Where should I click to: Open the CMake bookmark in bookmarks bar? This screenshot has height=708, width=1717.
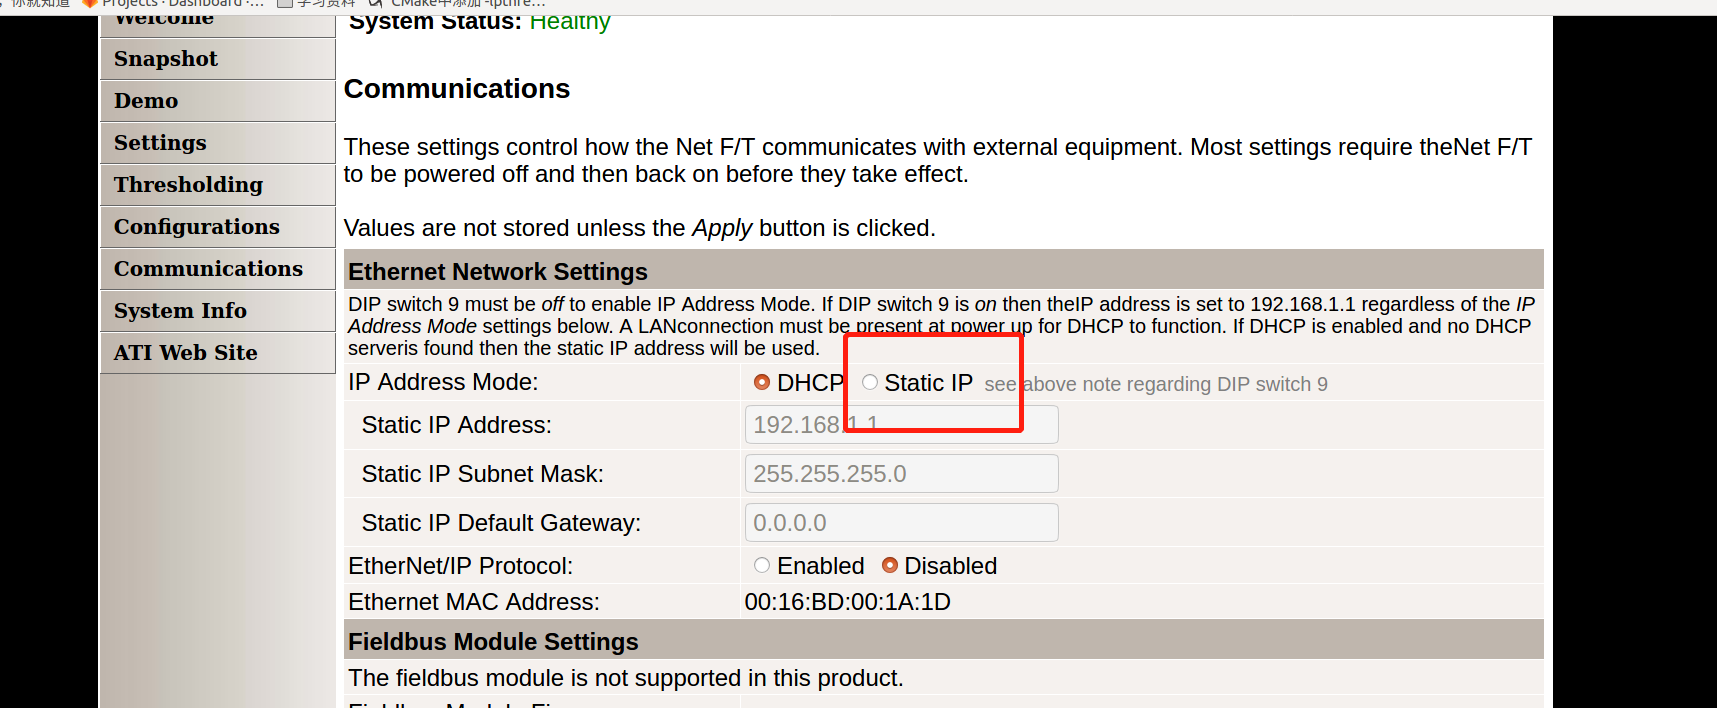click(465, 4)
